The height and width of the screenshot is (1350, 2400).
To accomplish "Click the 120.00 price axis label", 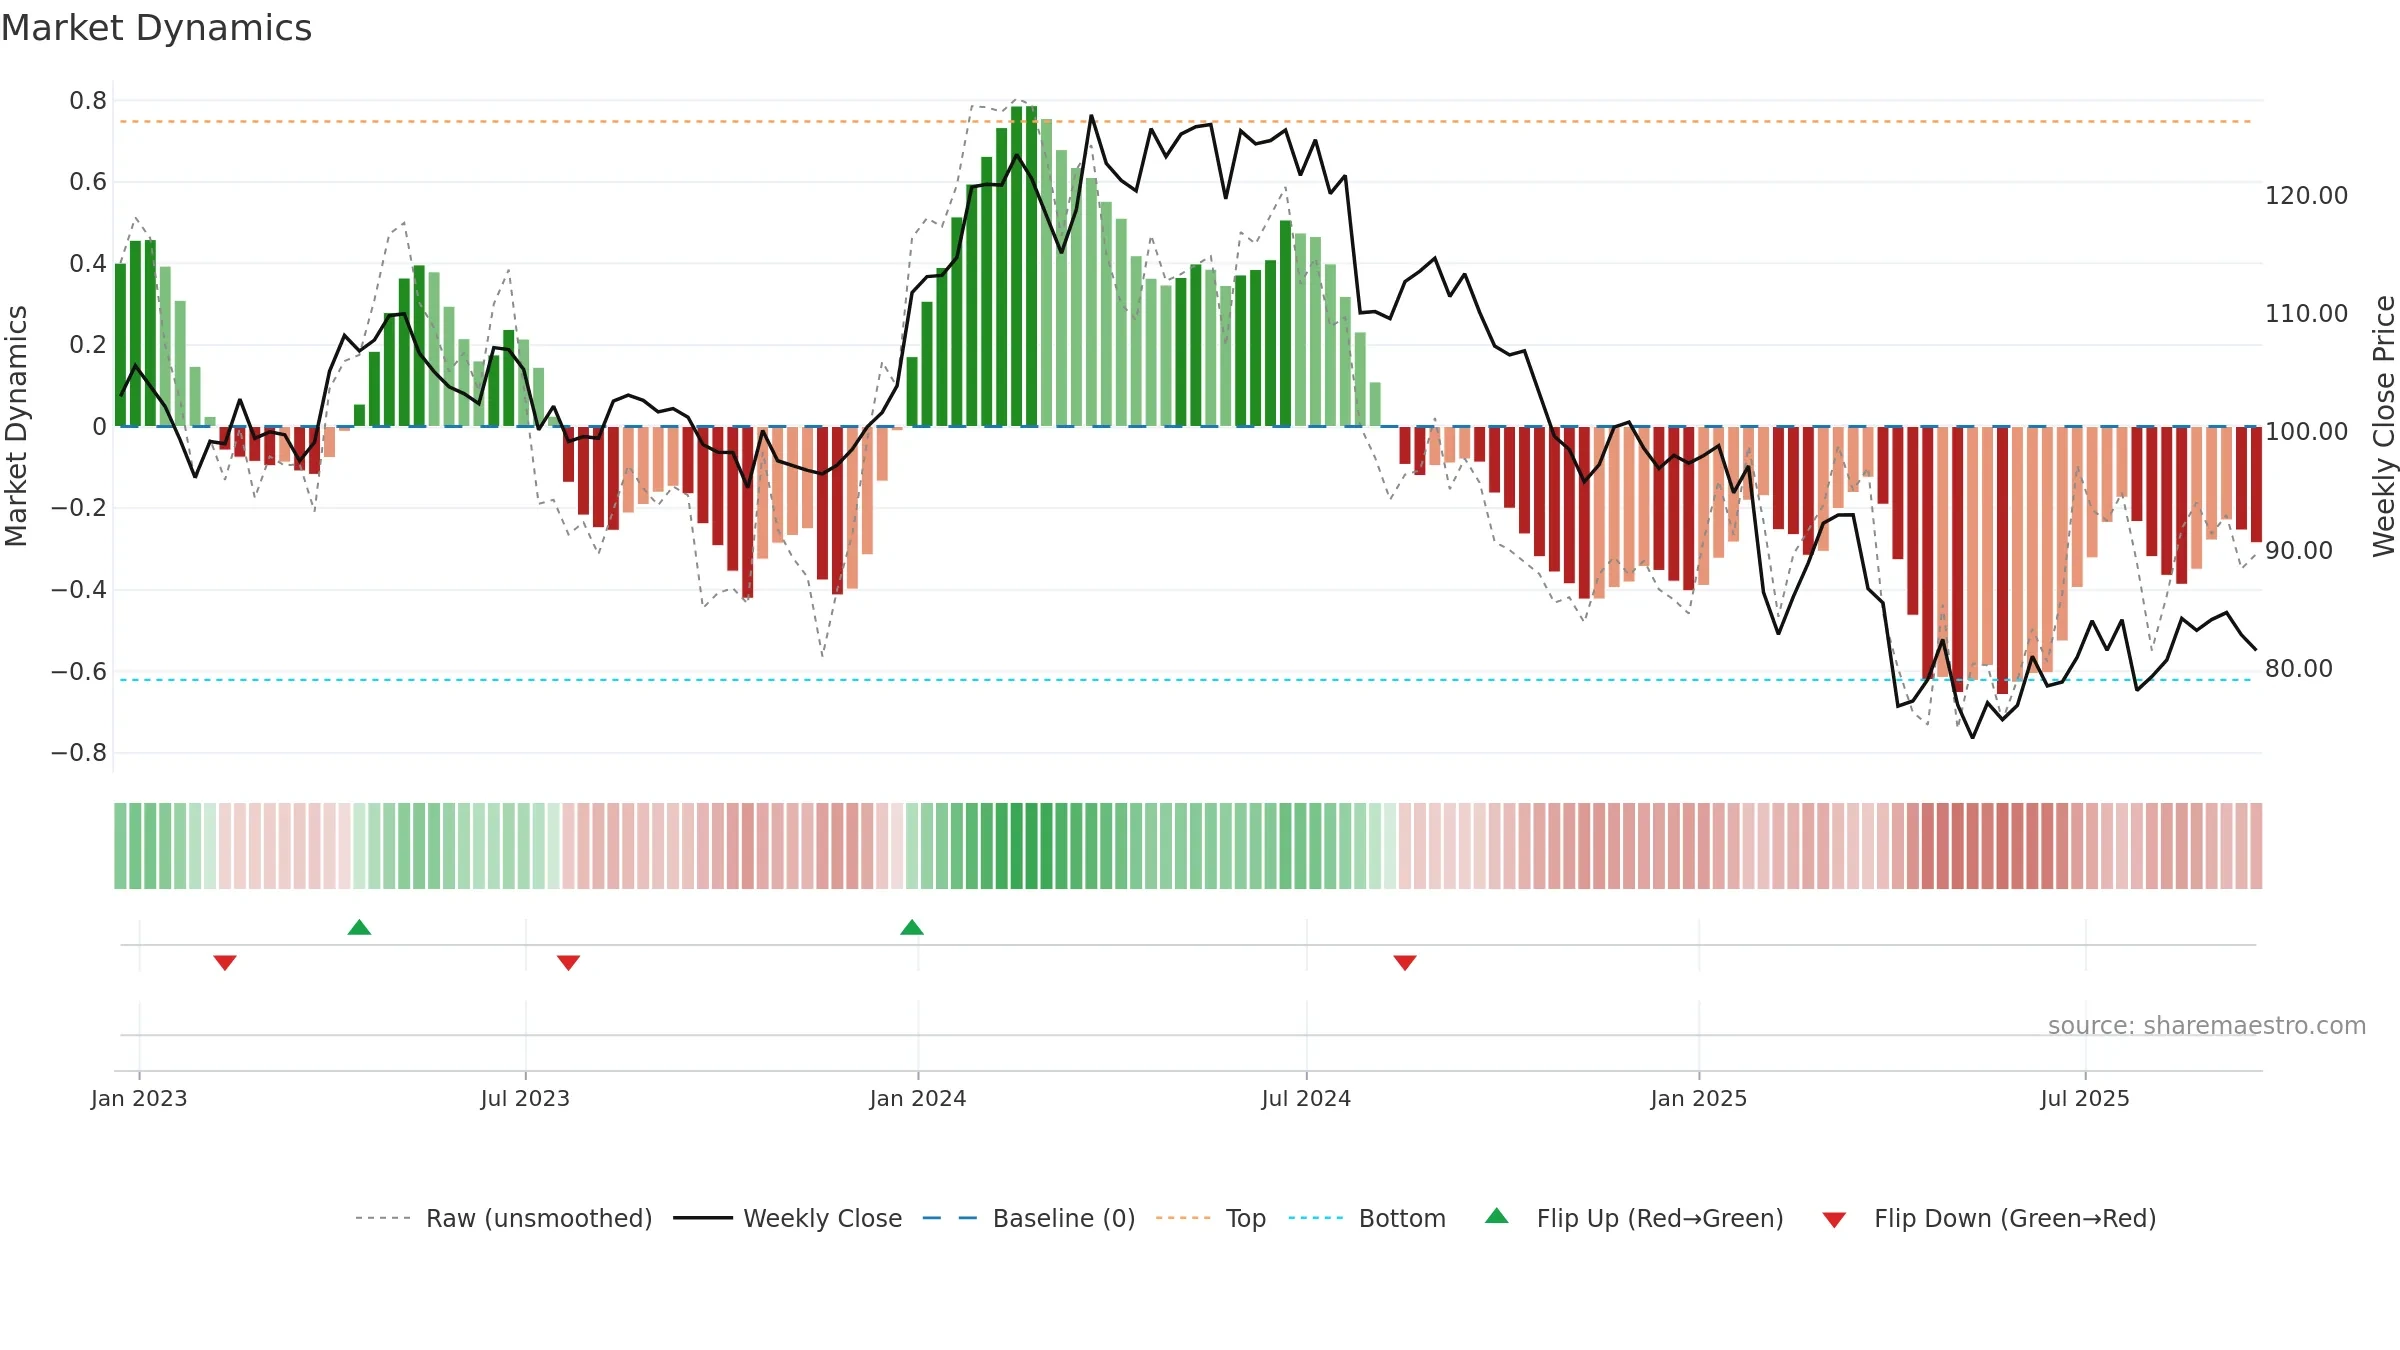I will (2306, 195).
